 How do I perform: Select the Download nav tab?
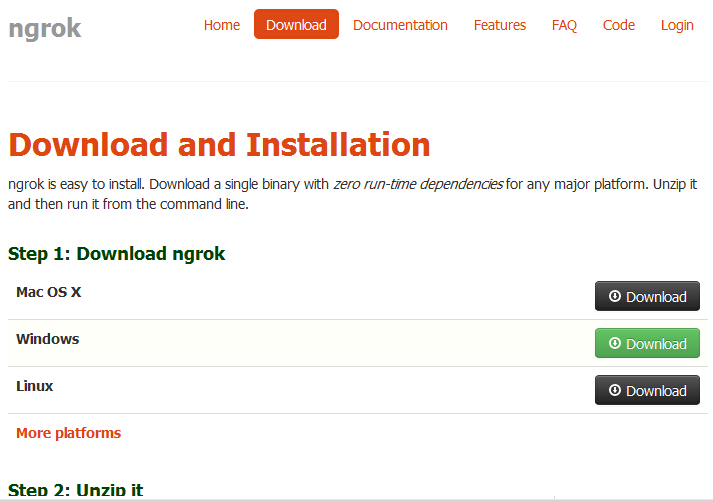click(296, 24)
